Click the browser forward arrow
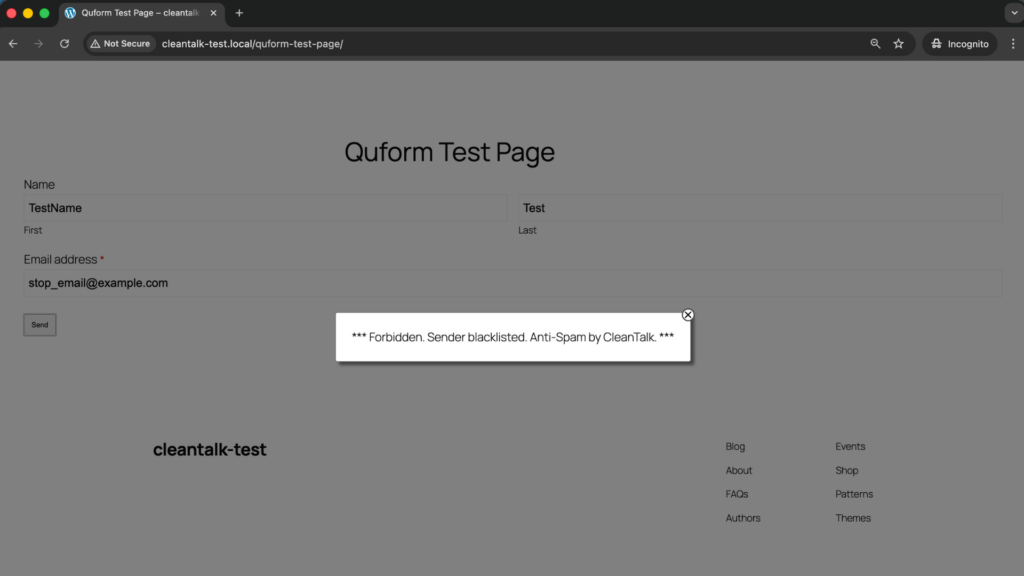 pyautogui.click(x=39, y=44)
